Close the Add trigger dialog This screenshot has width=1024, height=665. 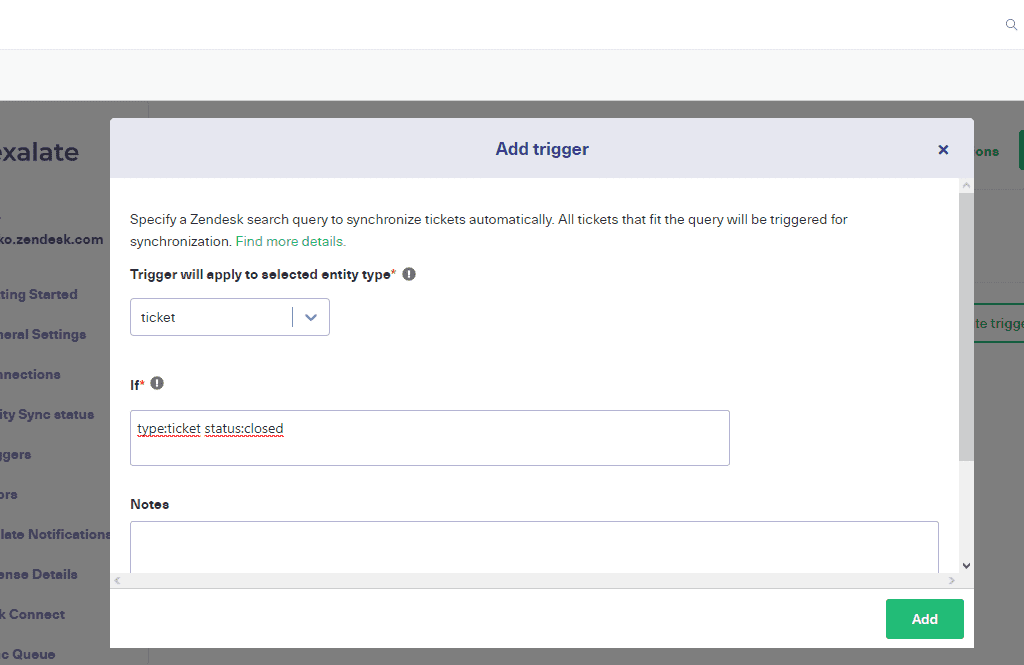coord(943,150)
